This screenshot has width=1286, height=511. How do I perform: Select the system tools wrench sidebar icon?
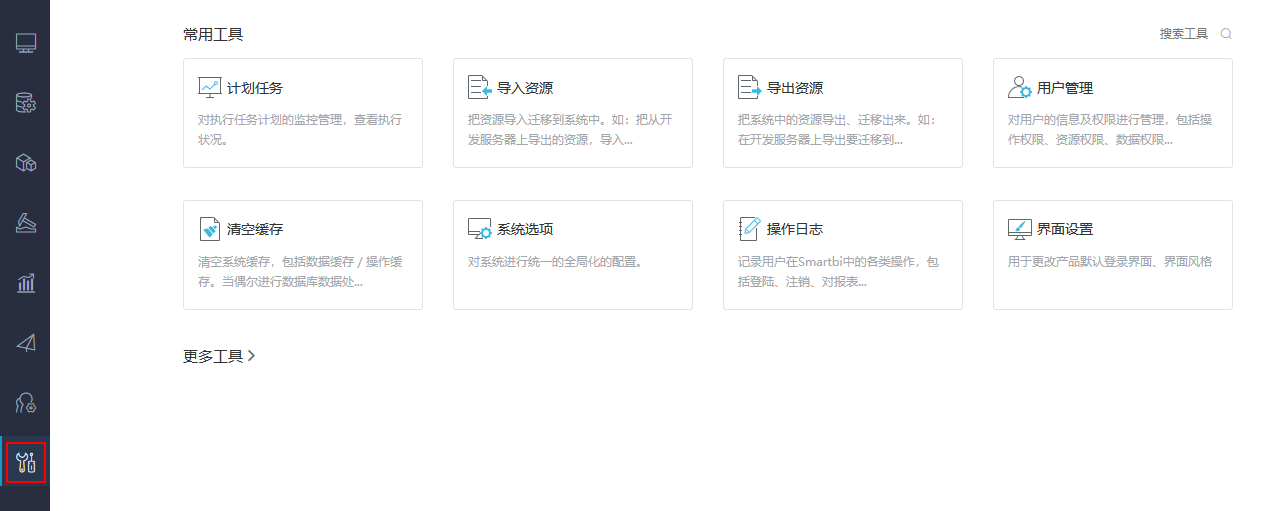coord(26,463)
